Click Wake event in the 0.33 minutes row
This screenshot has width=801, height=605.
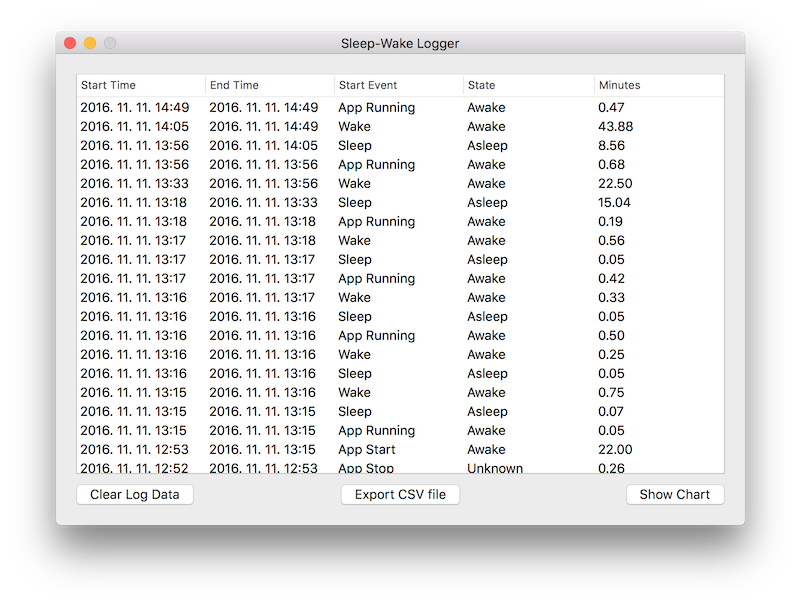[x=355, y=297]
